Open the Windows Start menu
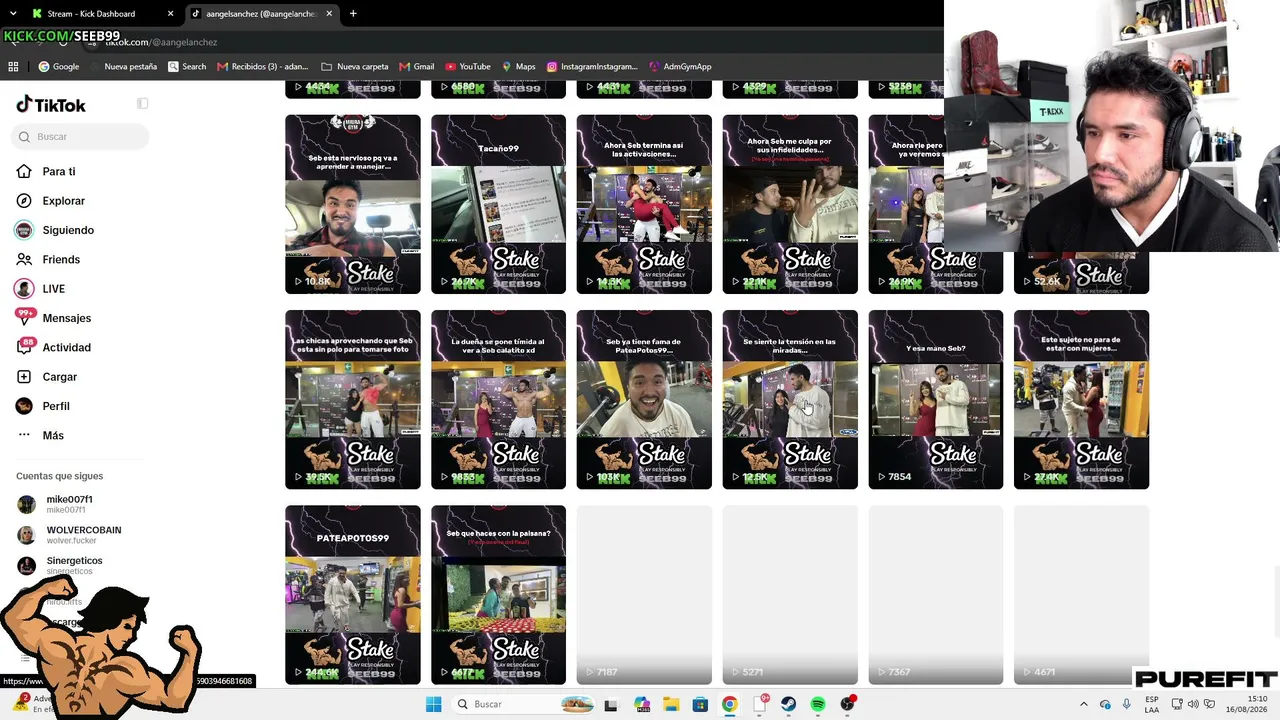This screenshot has height=720, width=1280. tap(433, 704)
